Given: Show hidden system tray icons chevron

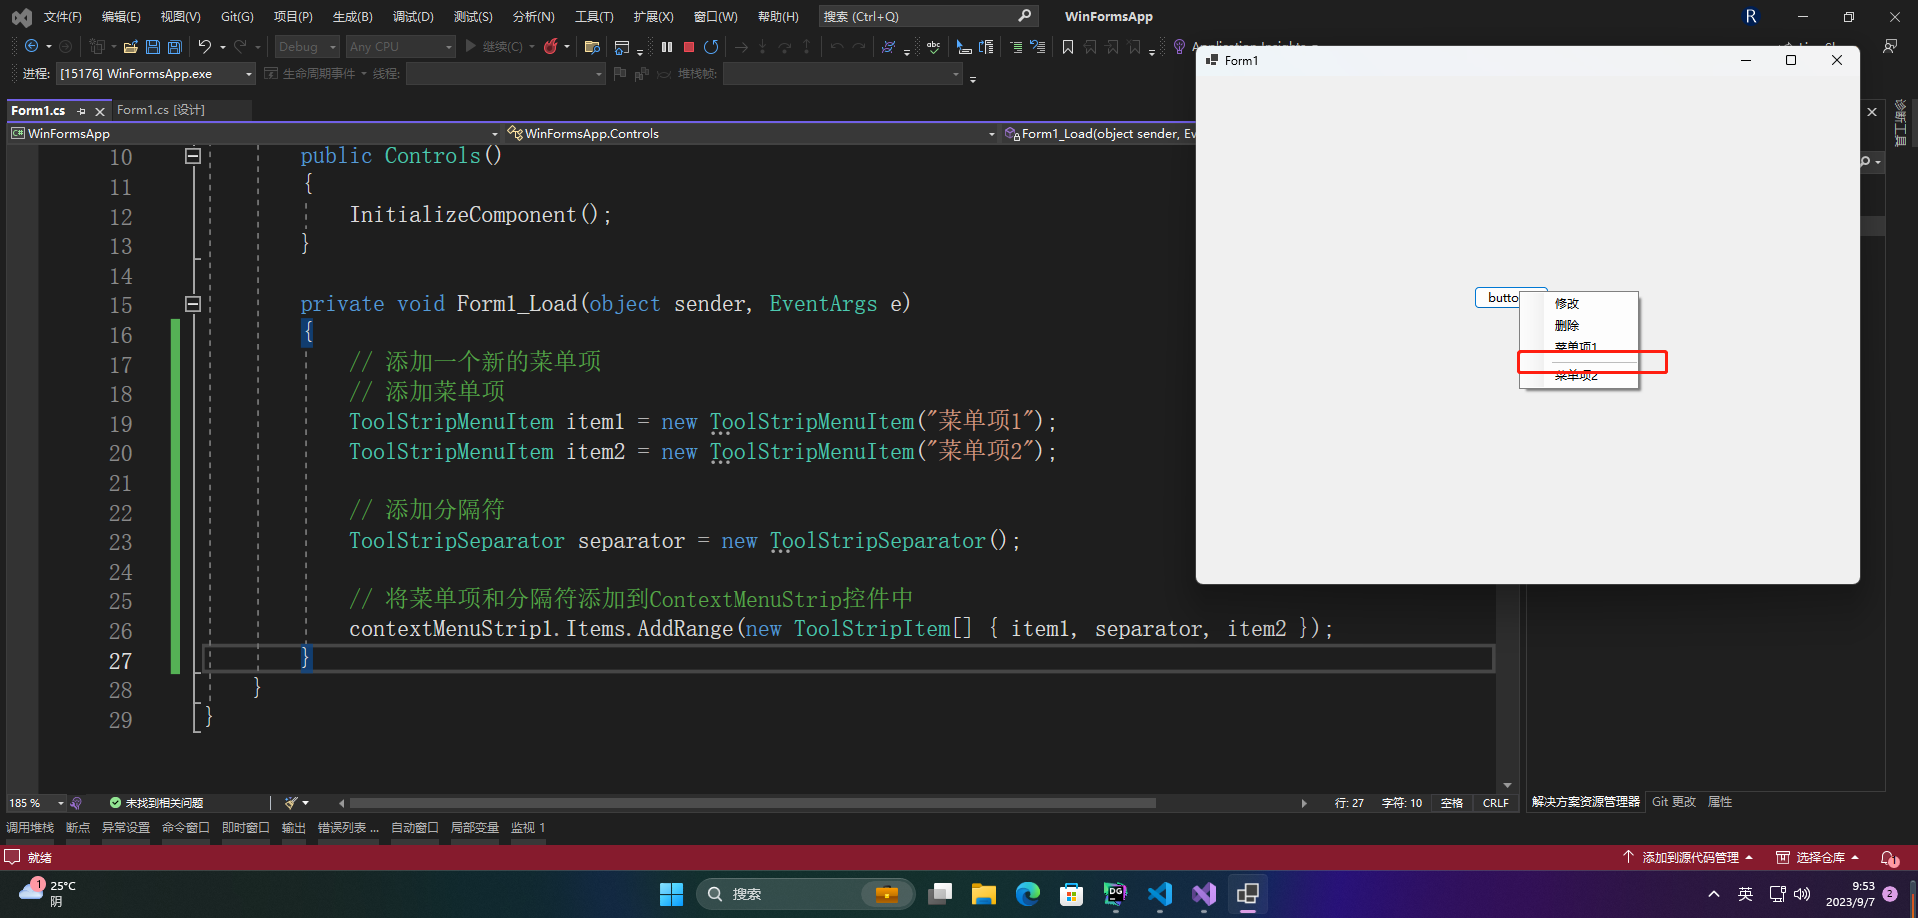Looking at the screenshot, I should 1714,894.
